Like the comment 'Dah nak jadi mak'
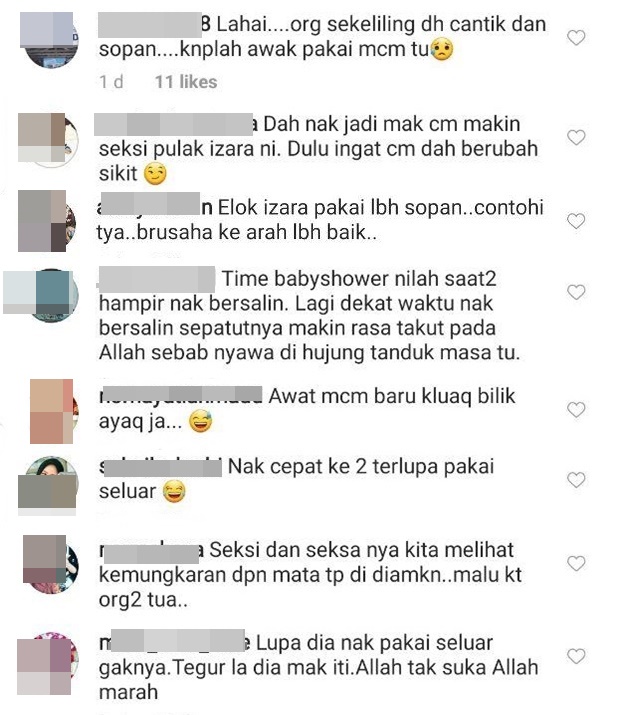The height and width of the screenshot is (715, 619). [x=576, y=137]
